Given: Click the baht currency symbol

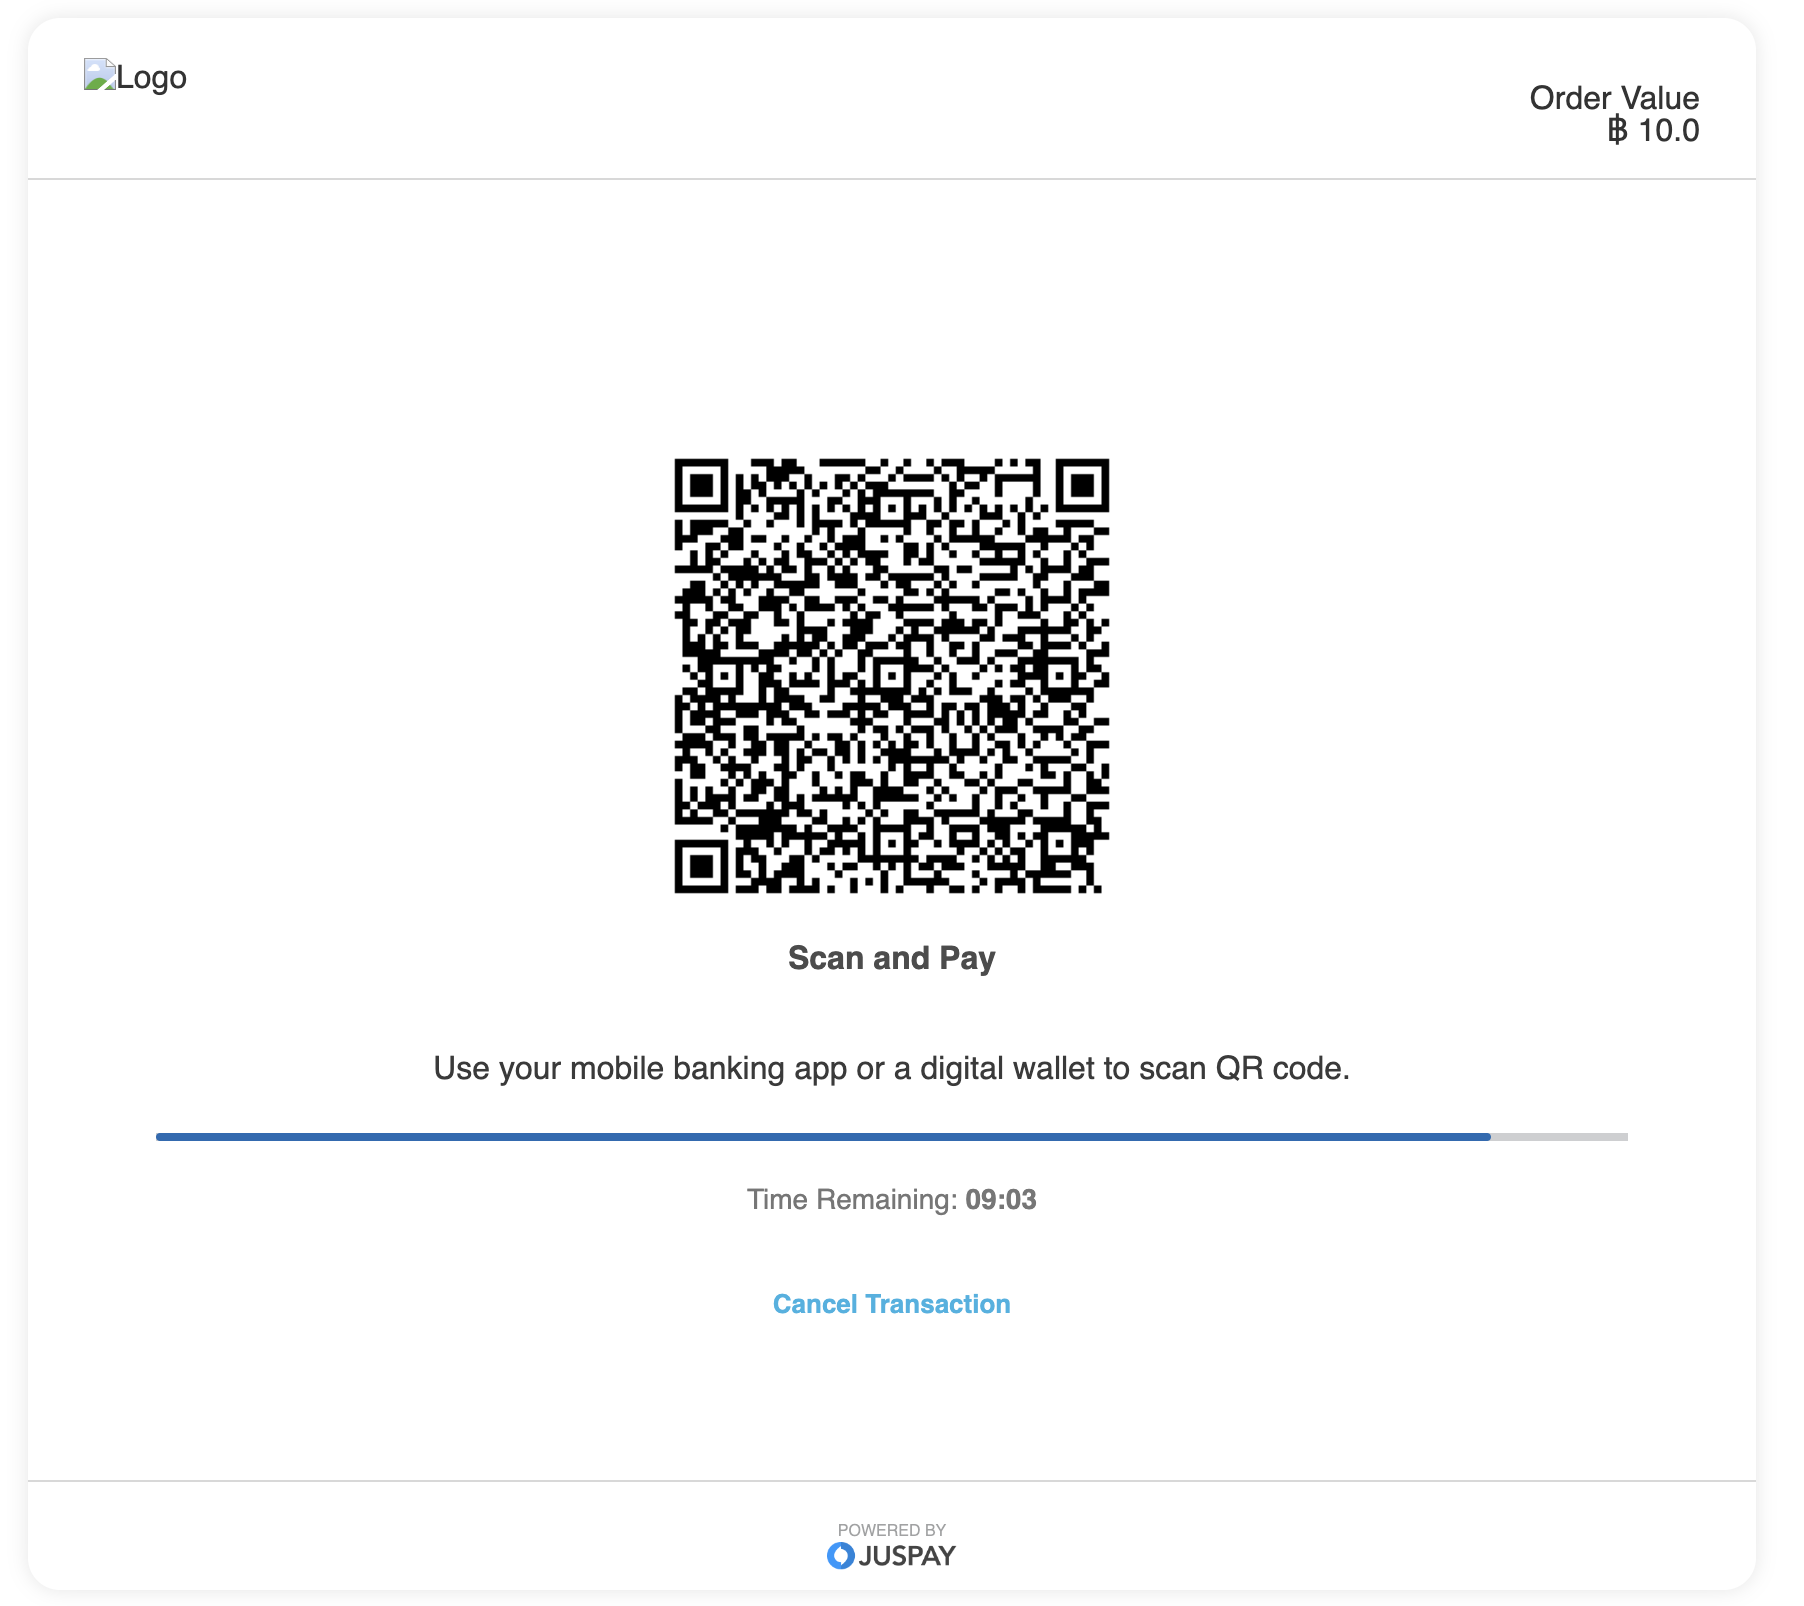Looking at the screenshot, I should [1617, 130].
